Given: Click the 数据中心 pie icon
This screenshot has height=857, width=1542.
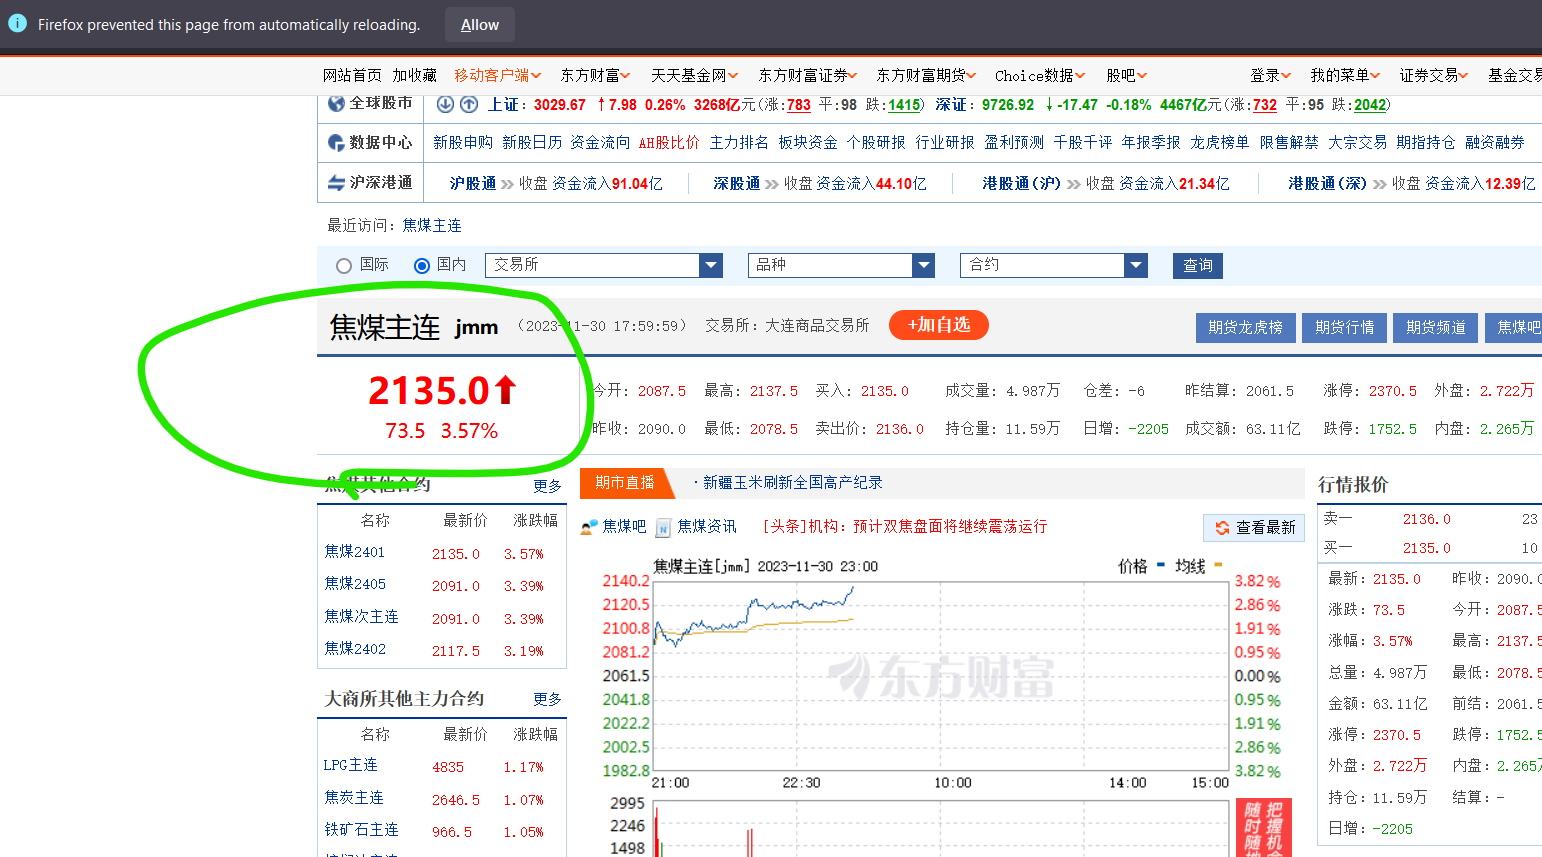Looking at the screenshot, I should [x=336, y=143].
